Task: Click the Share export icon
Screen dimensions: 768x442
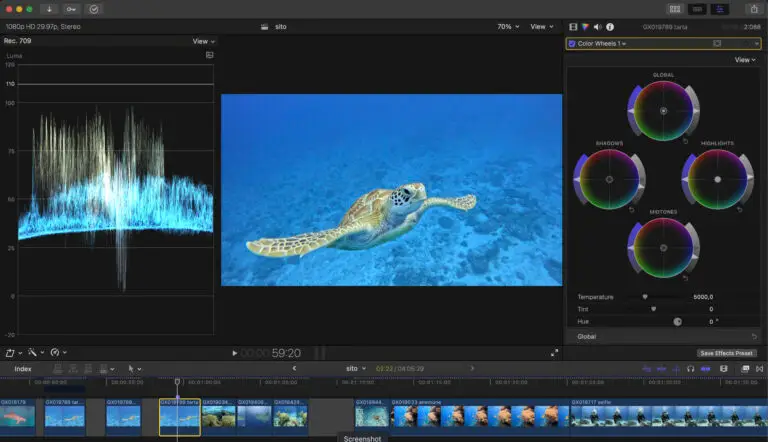Action: [x=754, y=9]
